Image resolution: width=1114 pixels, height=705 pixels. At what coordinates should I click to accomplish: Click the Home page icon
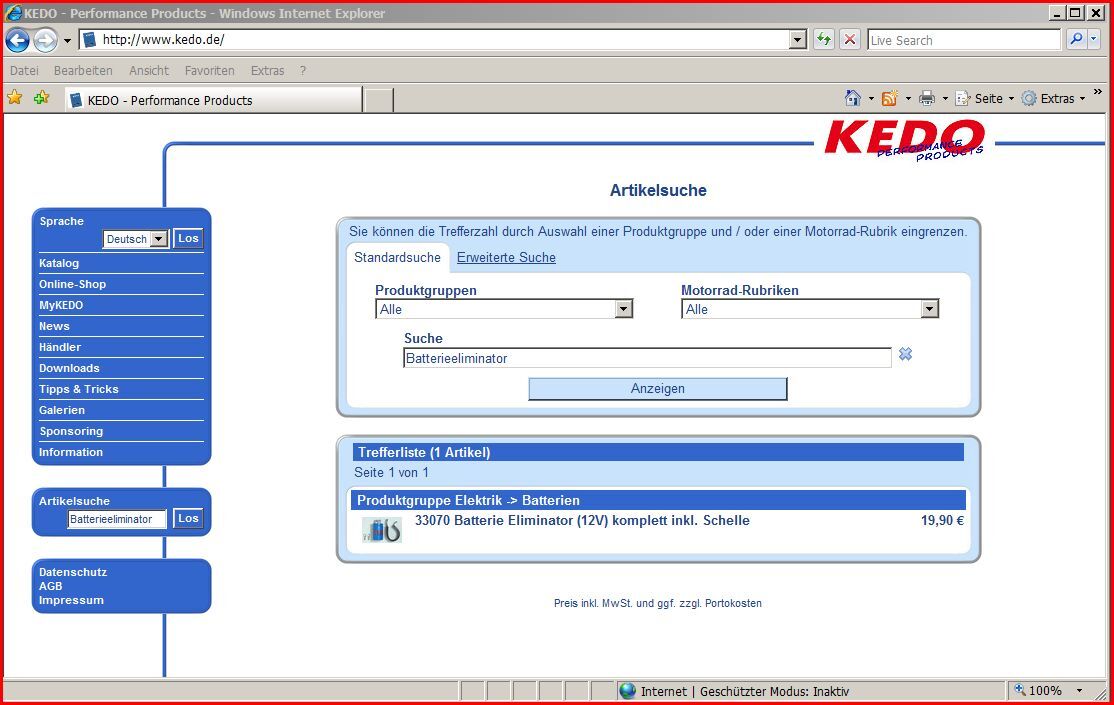click(853, 98)
